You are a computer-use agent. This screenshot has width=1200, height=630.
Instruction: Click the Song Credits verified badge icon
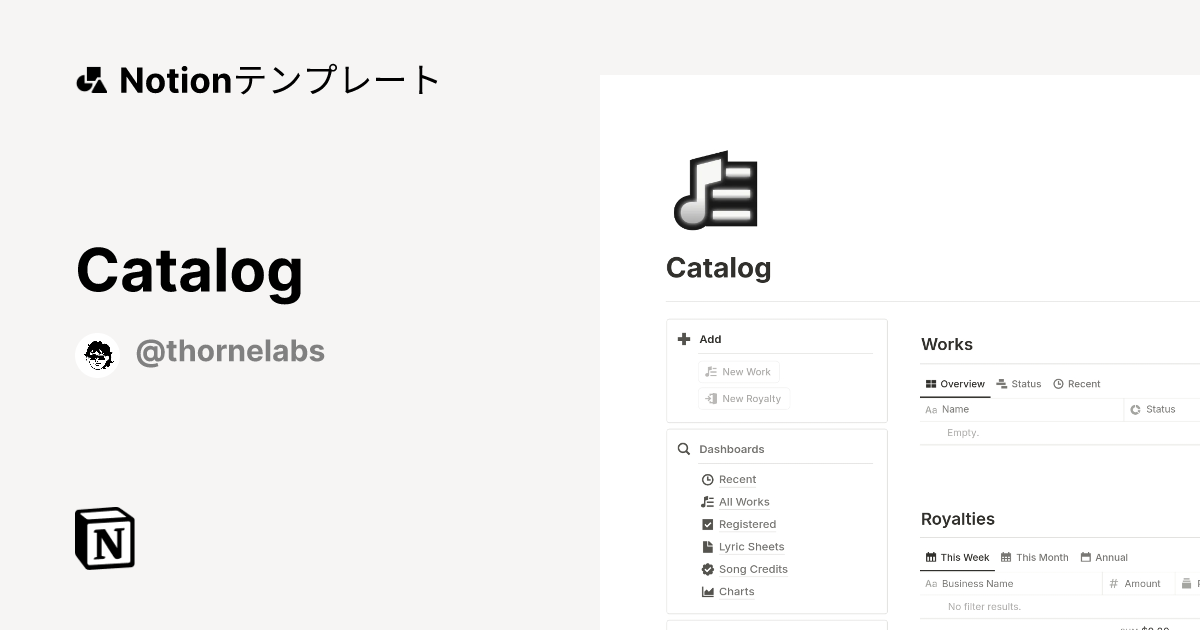(x=708, y=569)
